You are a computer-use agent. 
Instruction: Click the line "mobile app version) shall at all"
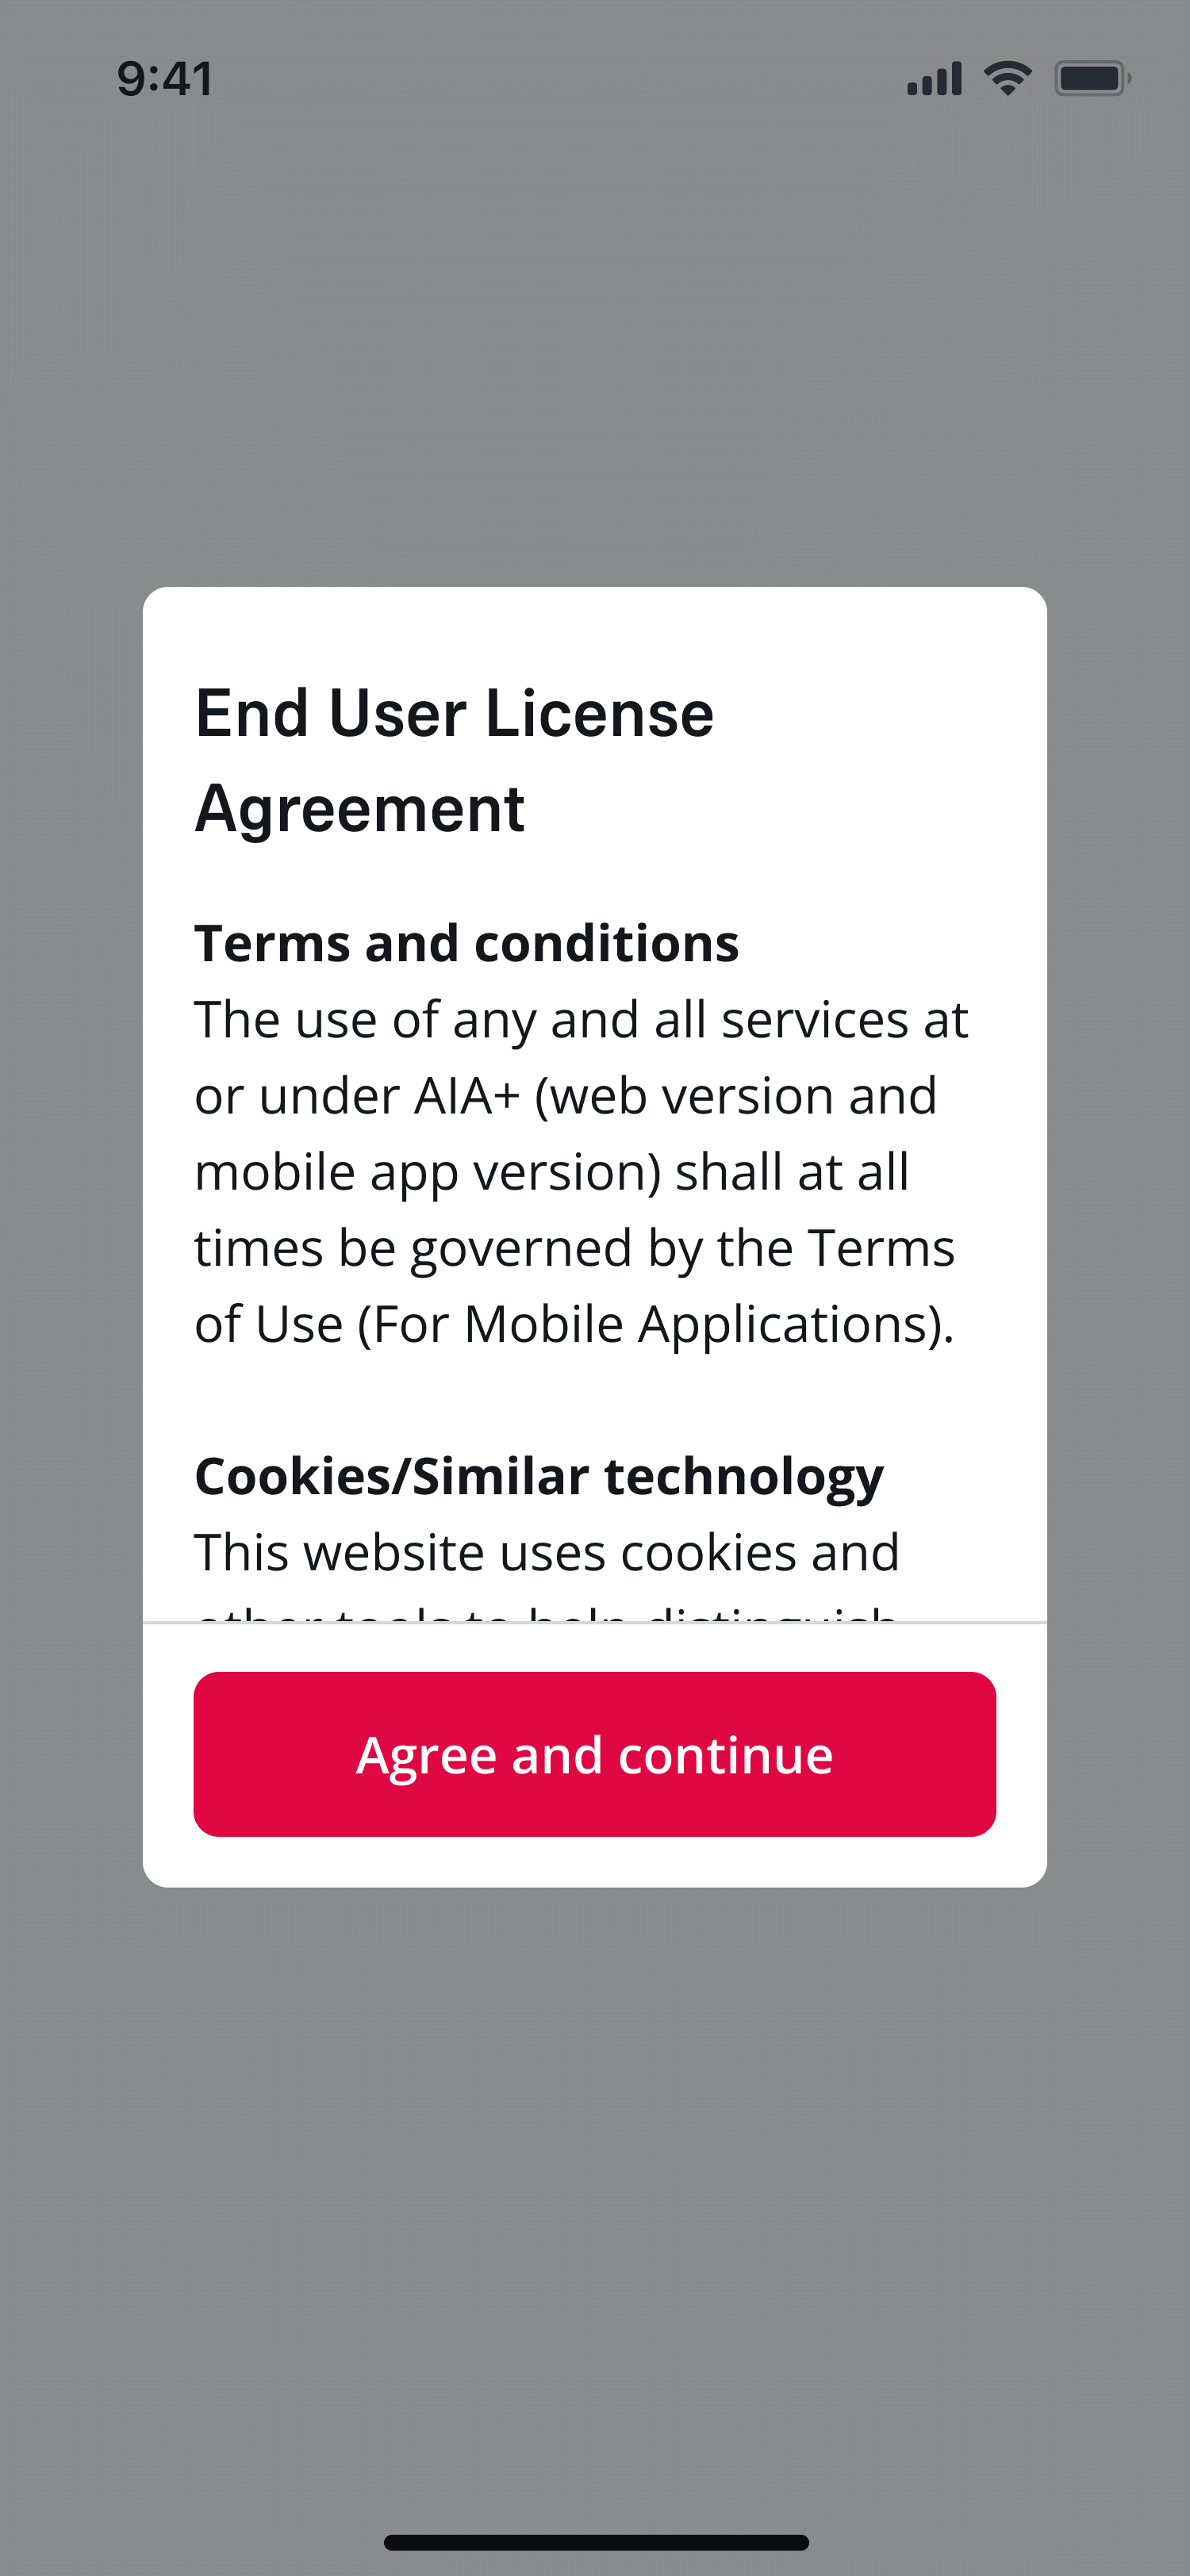pyautogui.click(x=551, y=1172)
